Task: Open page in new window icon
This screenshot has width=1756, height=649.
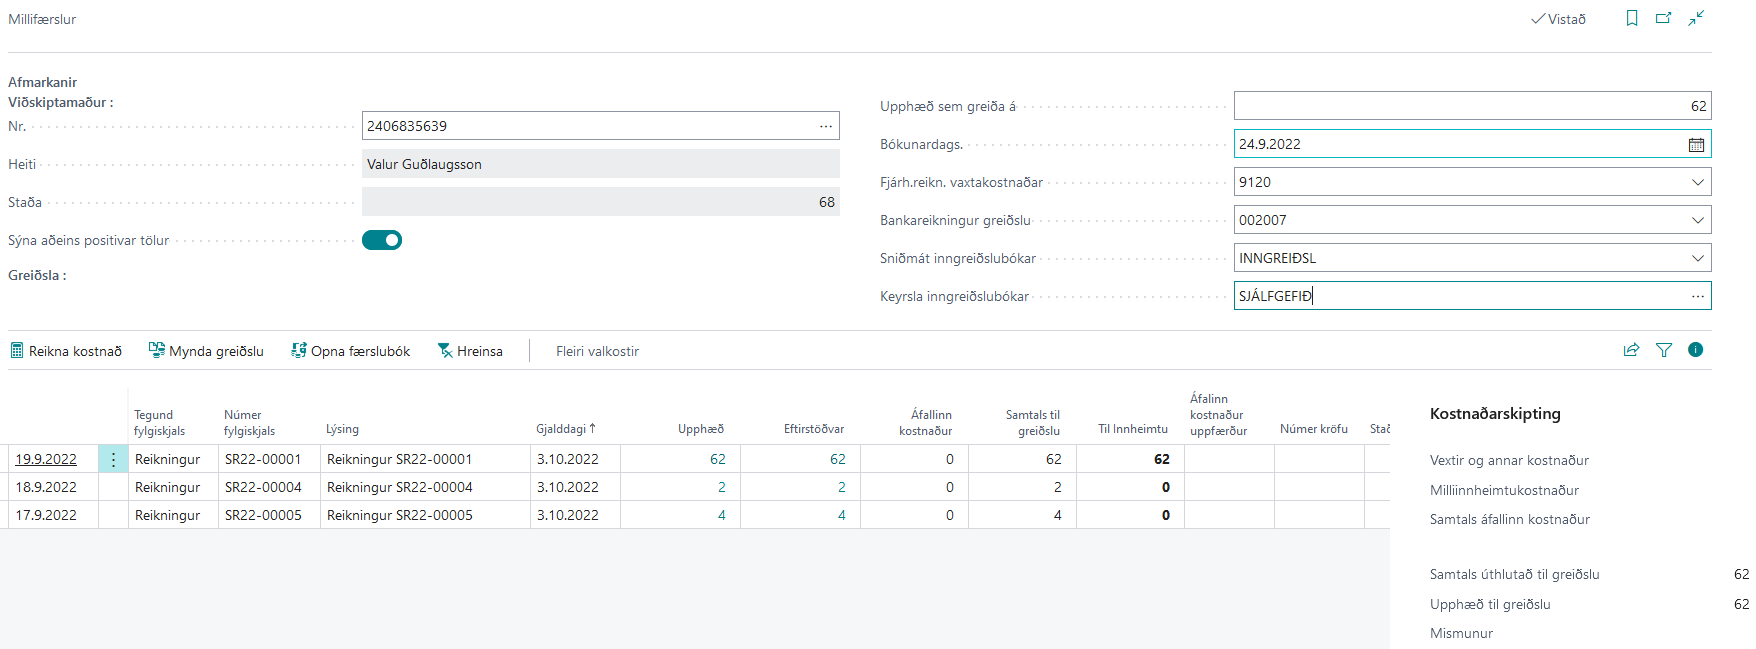Action: tap(1664, 18)
